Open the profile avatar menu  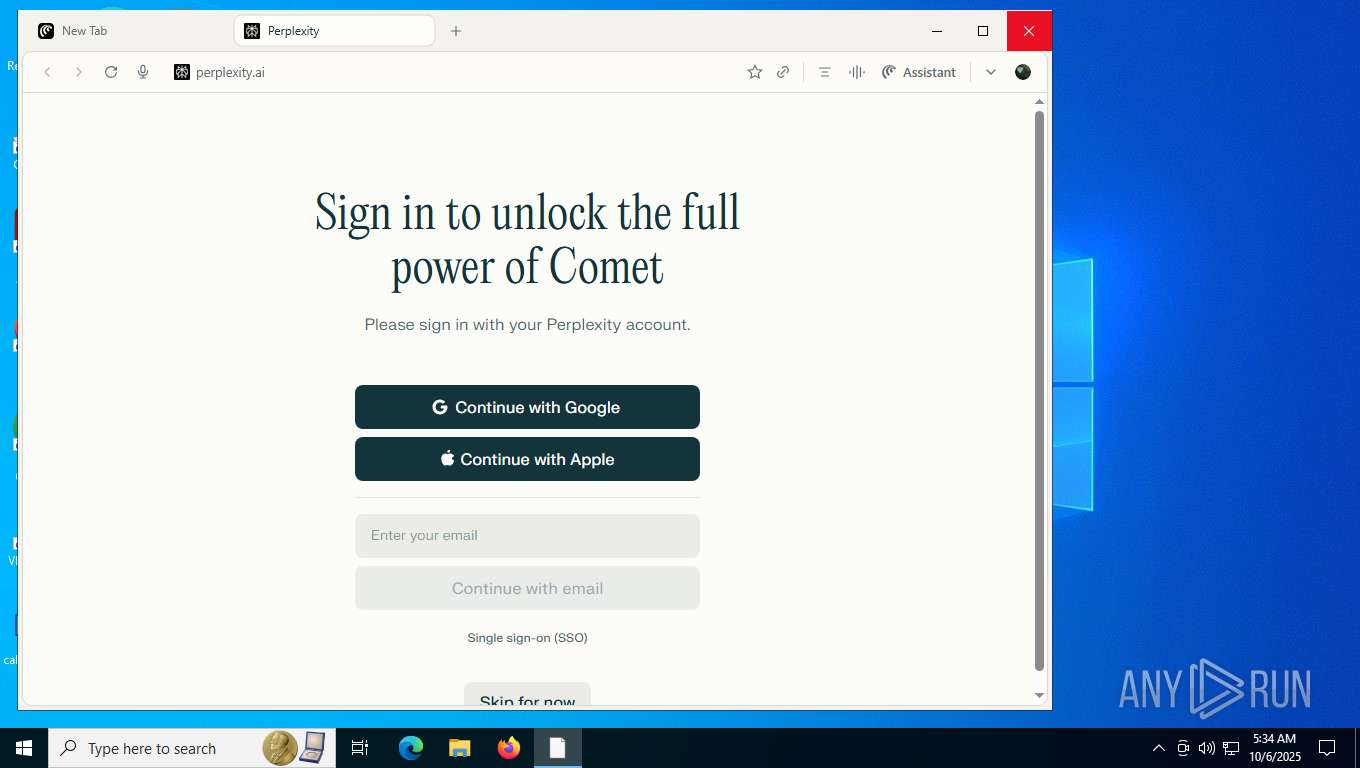1022,72
